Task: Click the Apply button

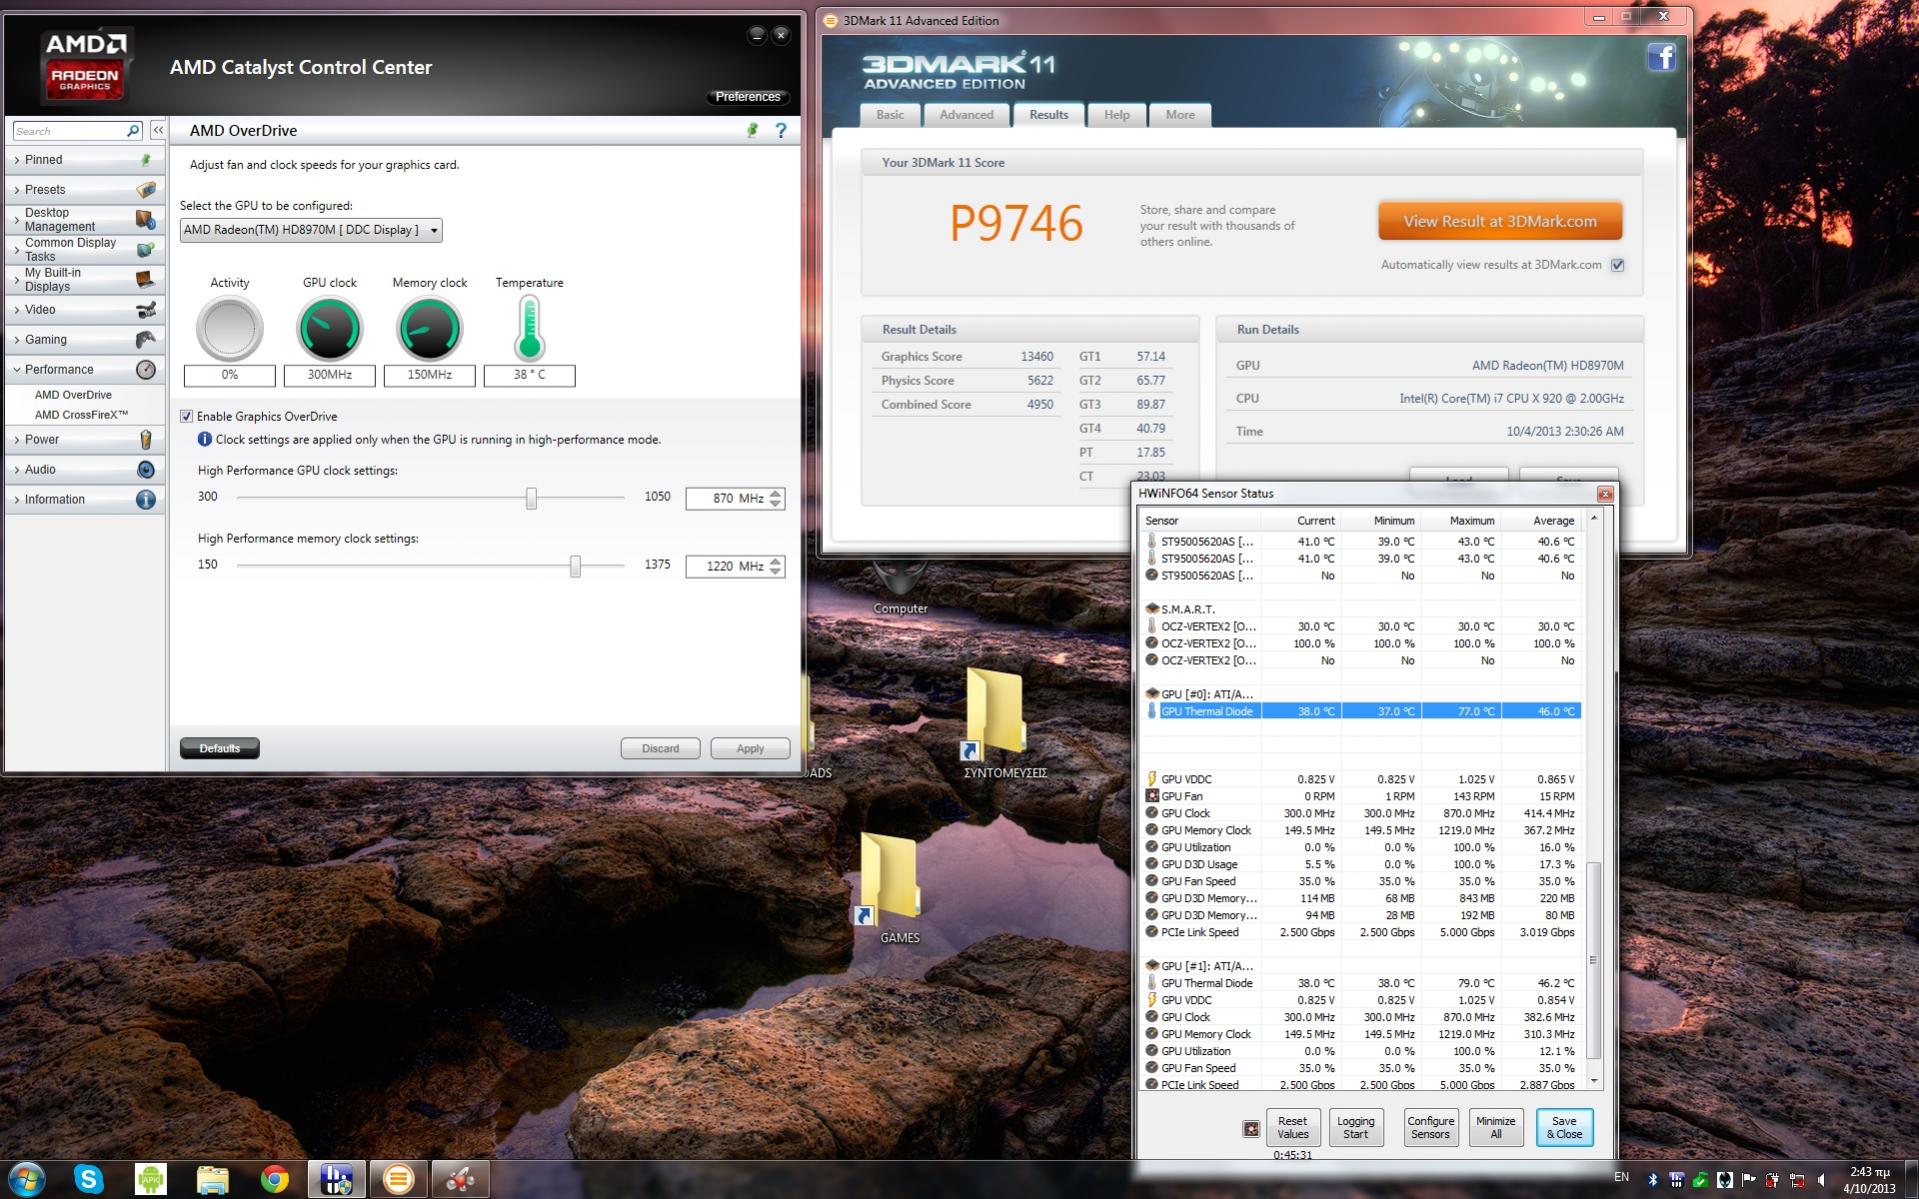Action: pyautogui.click(x=750, y=748)
